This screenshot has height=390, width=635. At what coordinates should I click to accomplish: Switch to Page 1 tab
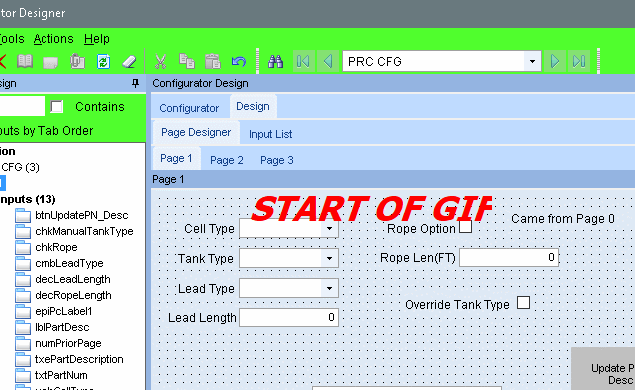click(176, 158)
